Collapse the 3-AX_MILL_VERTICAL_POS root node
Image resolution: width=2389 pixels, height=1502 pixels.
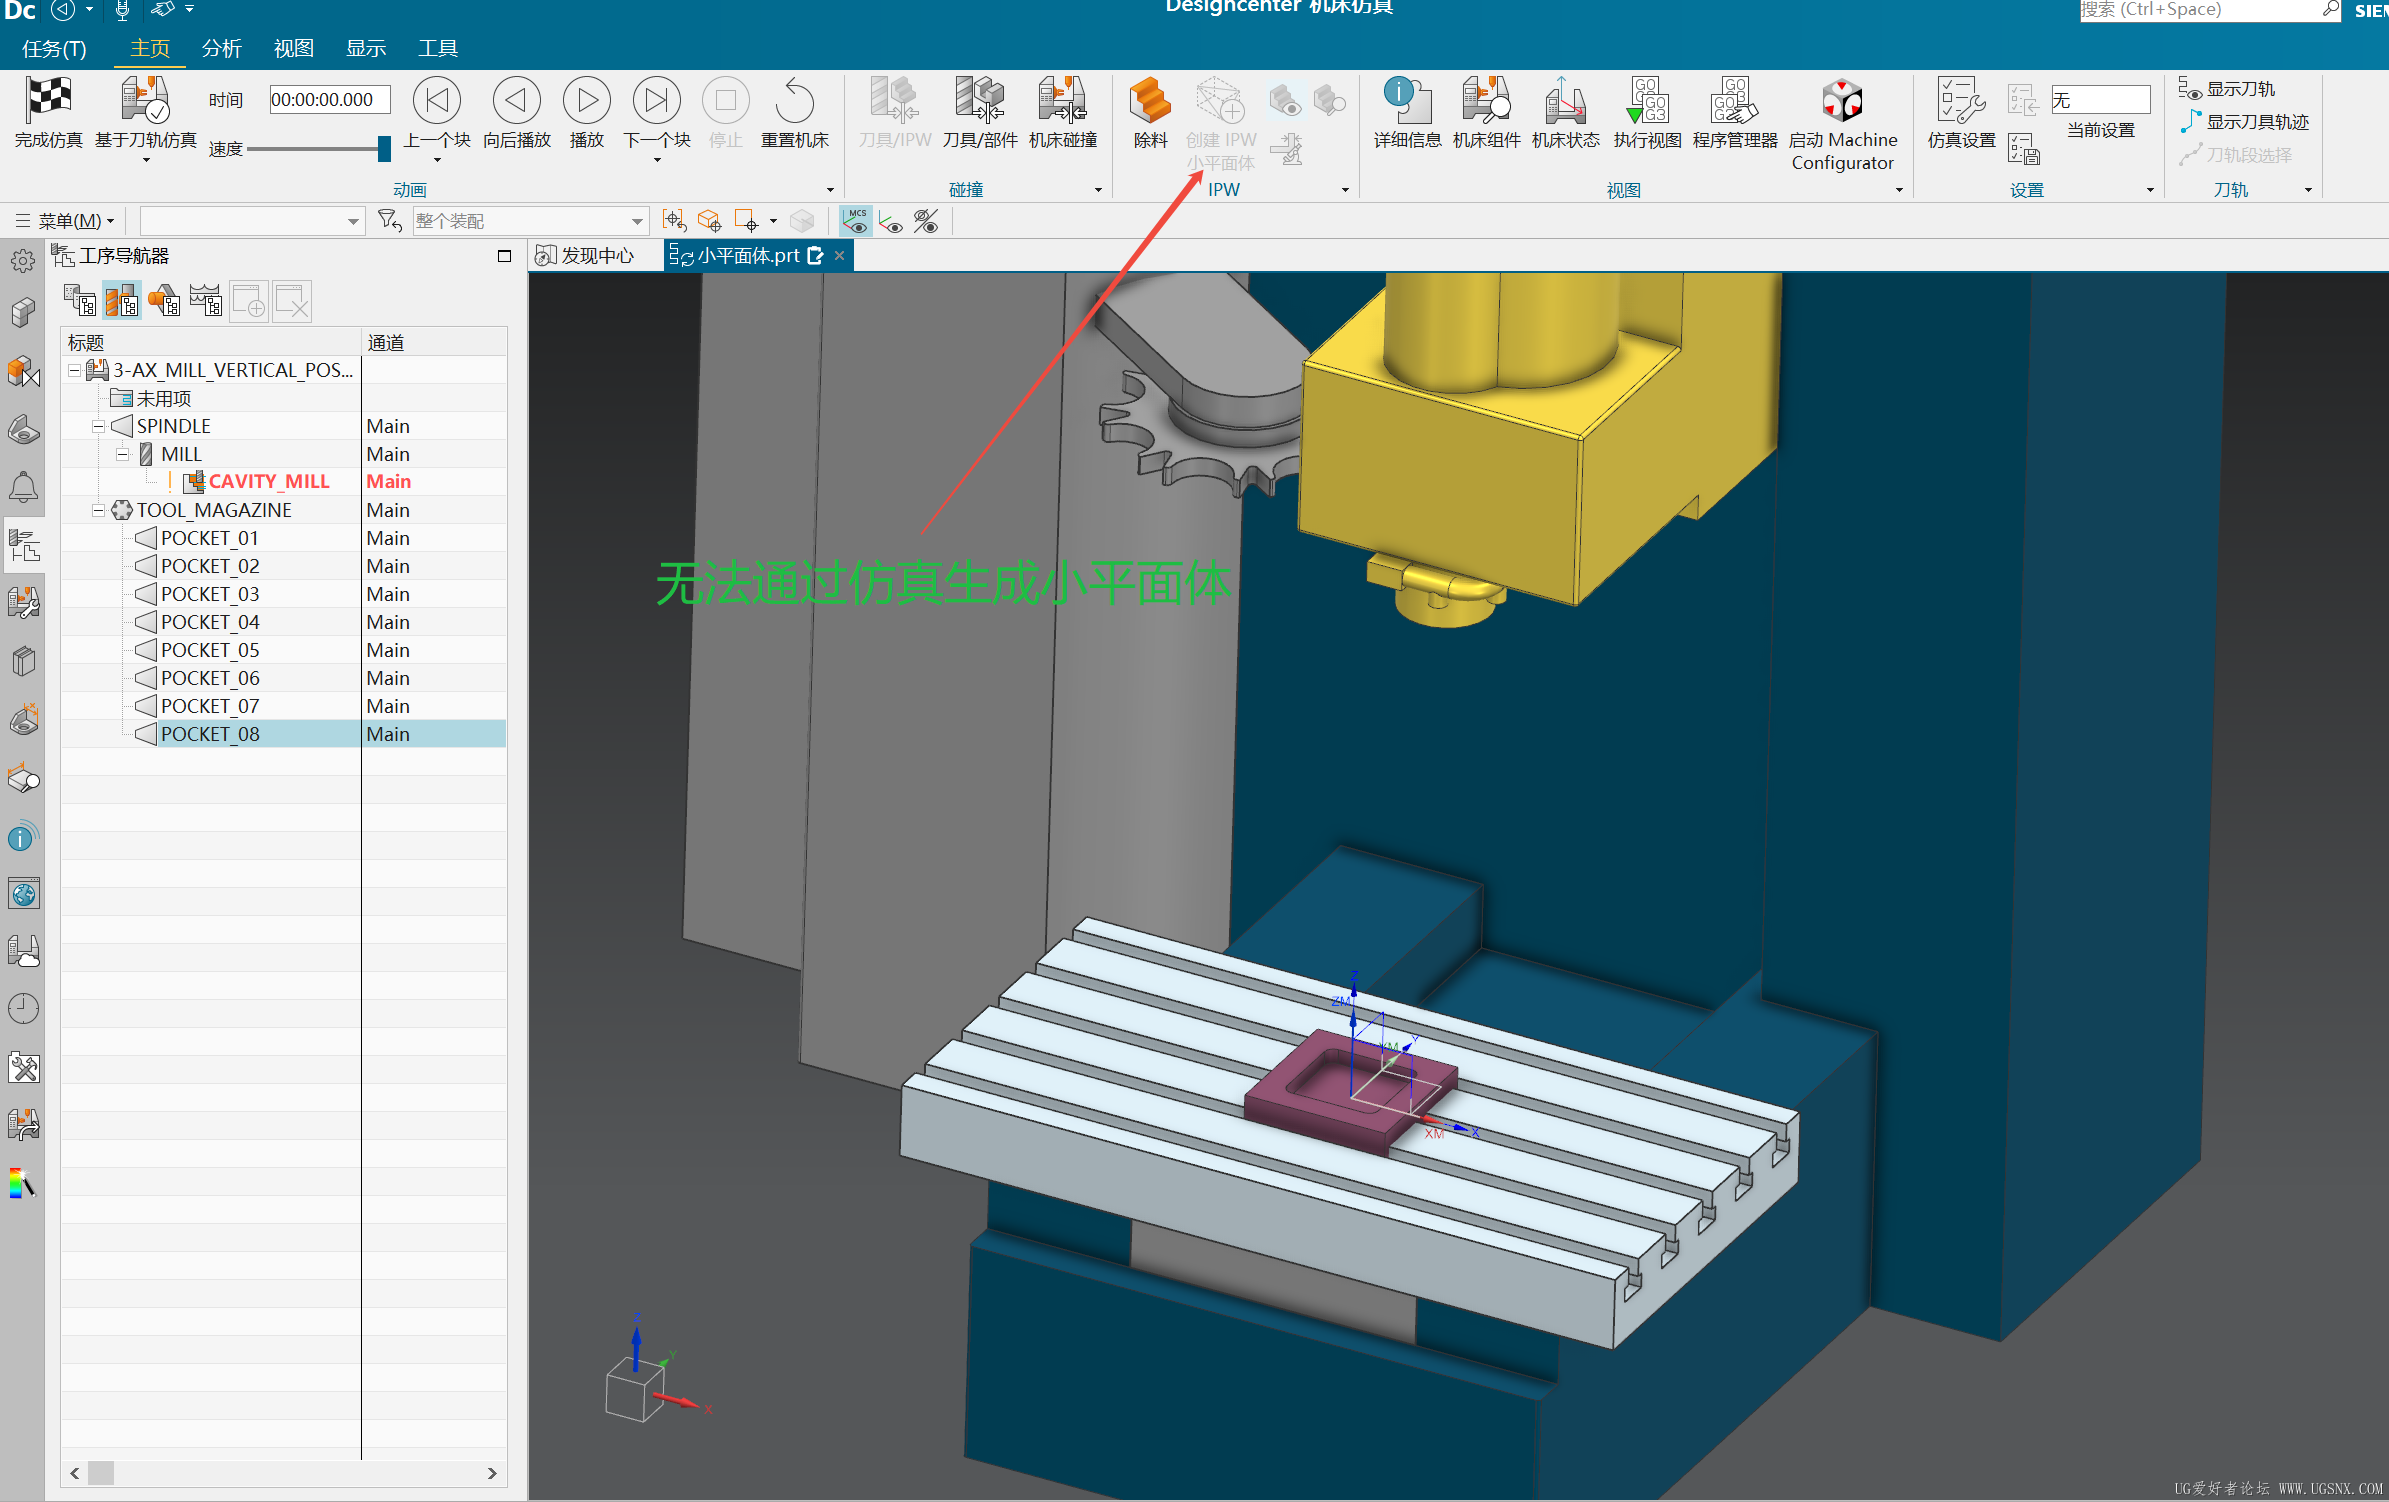[74, 371]
